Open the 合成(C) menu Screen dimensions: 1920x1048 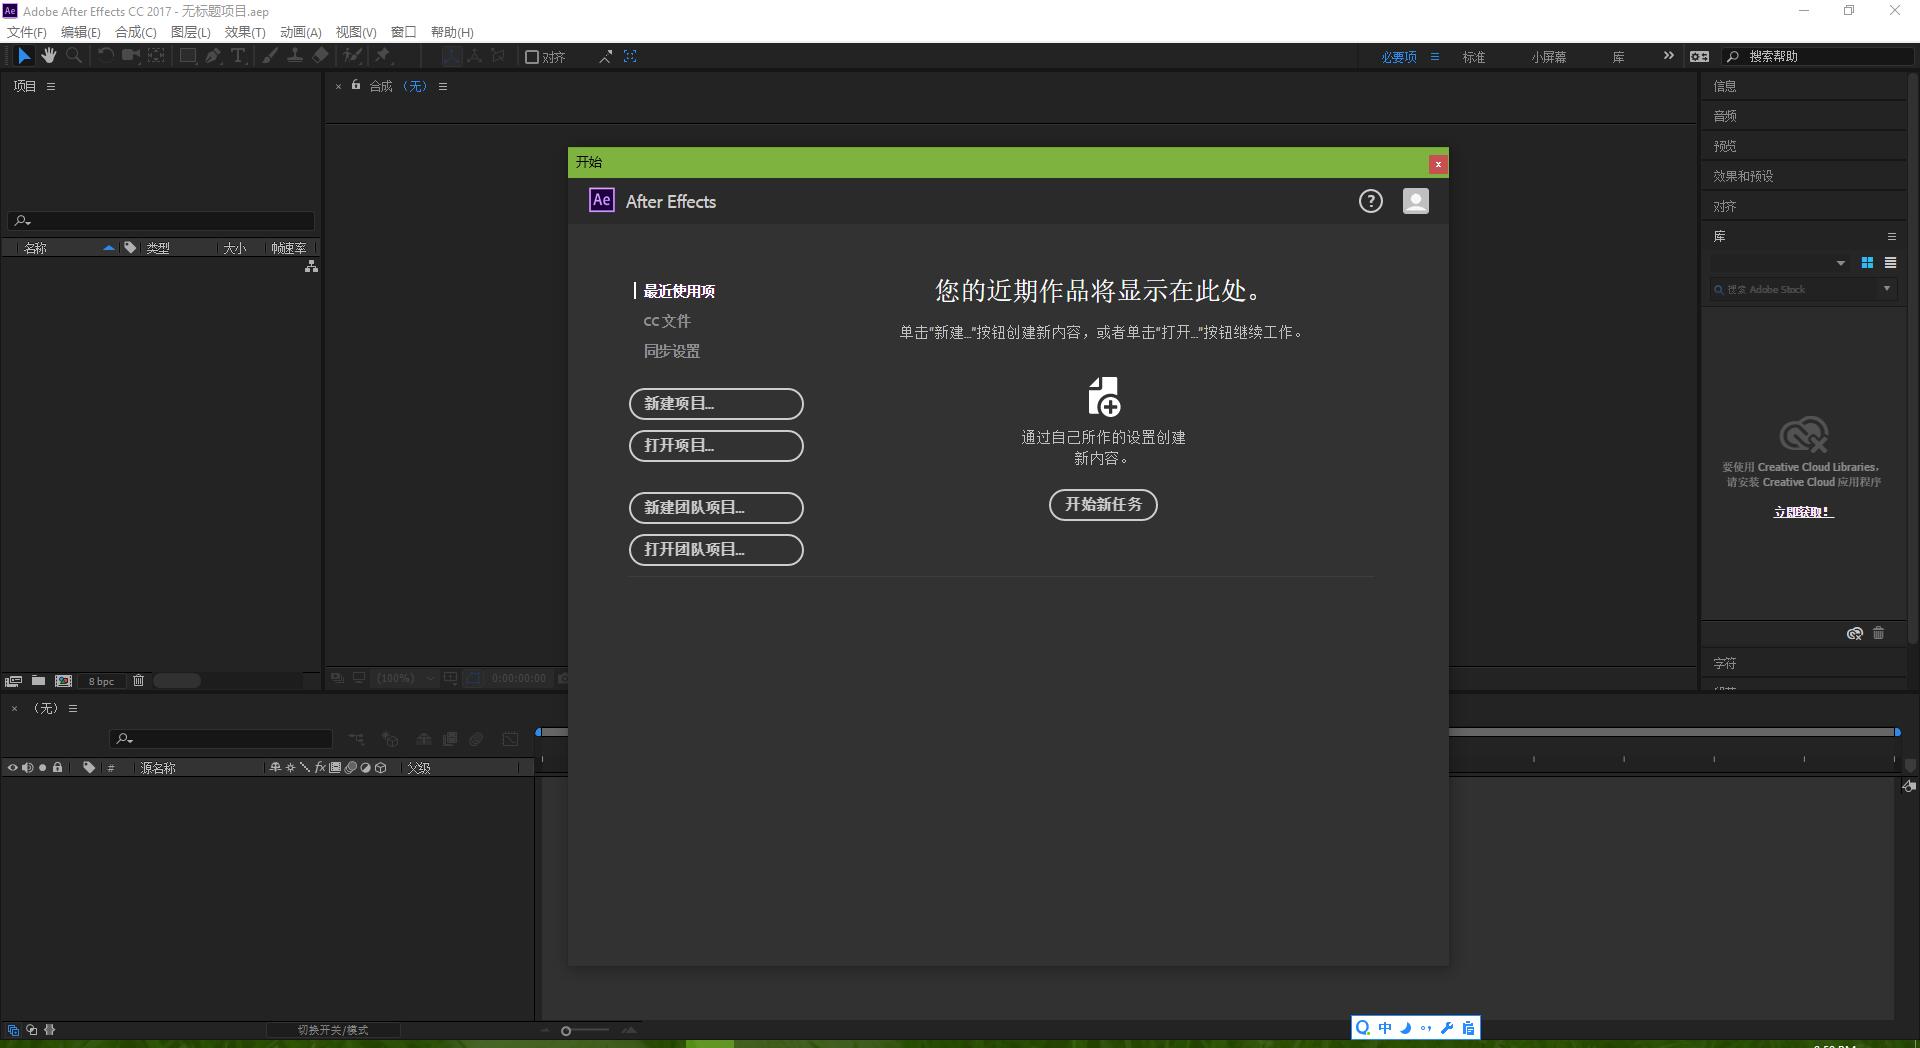(x=136, y=32)
